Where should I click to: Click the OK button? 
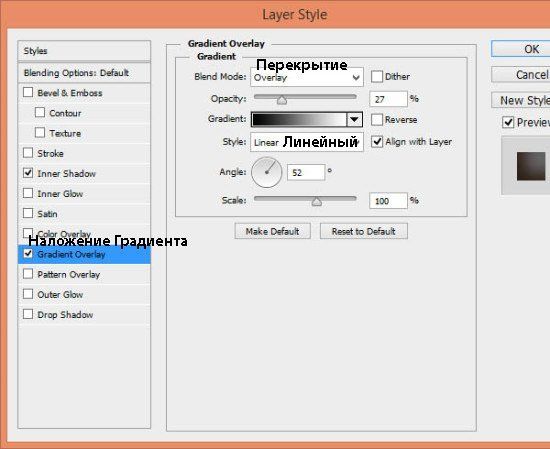[521, 49]
